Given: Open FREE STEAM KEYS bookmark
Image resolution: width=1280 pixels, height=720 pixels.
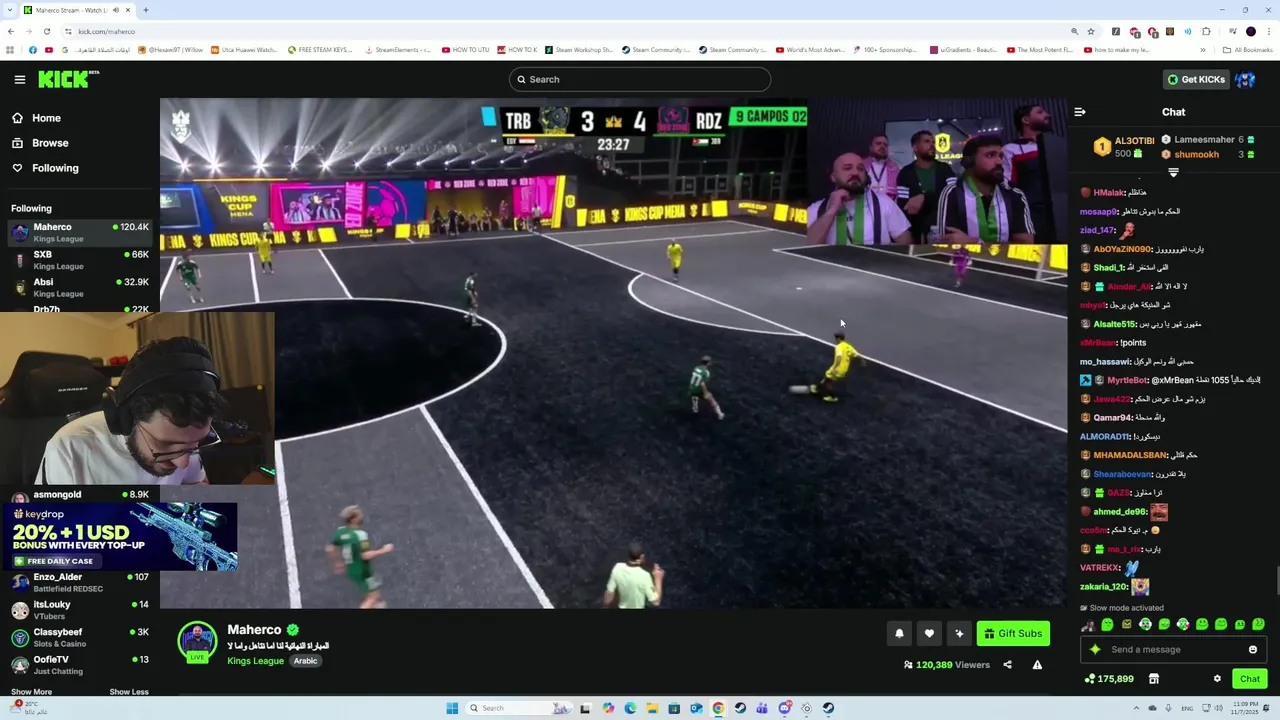Looking at the screenshot, I should point(320,49).
